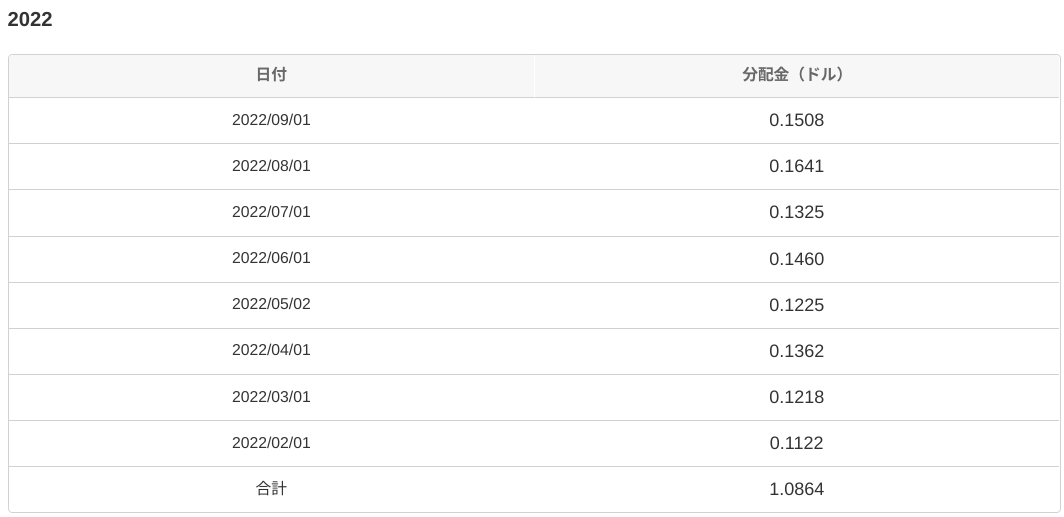Image resolution: width=1064 pixels, height=517 pixels.
Task: Click the 合計 total row label
Action: coord(271,489)
